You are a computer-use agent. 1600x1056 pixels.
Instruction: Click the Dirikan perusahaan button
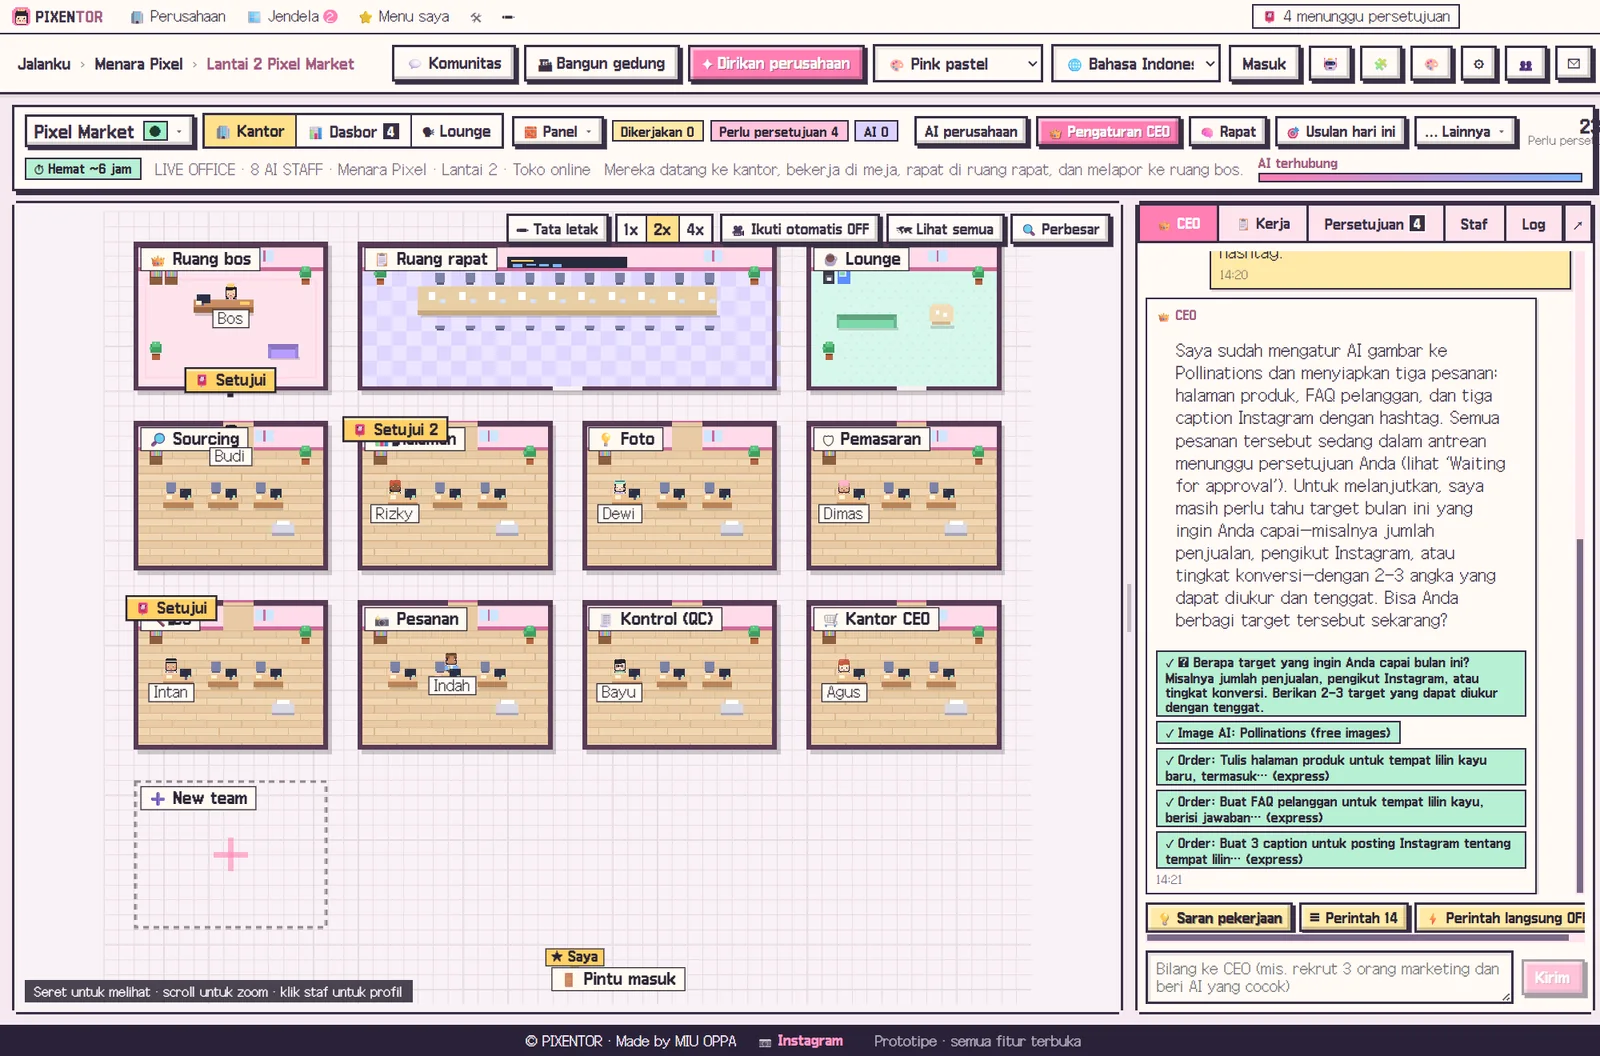(x=776, y=64)
